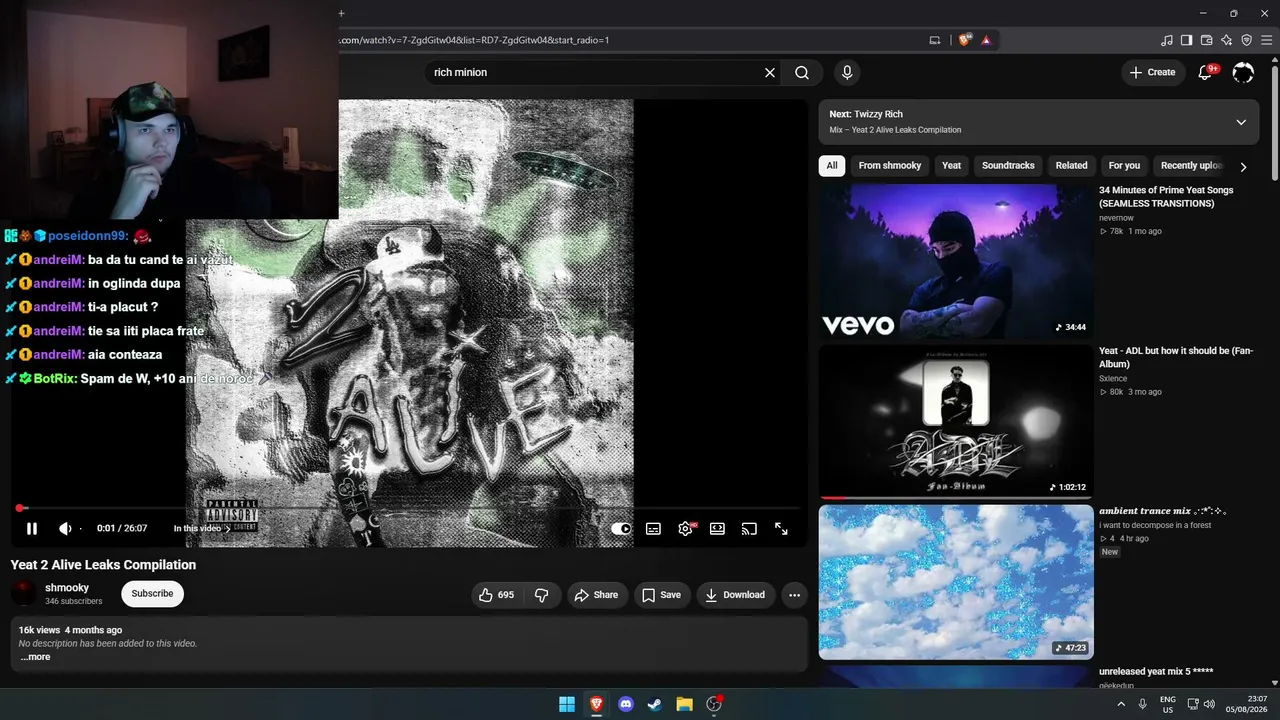The width and height of the screenshot is (1280, 720).
Task: Mute the video volume speaker icon
Action: point(65,529)
